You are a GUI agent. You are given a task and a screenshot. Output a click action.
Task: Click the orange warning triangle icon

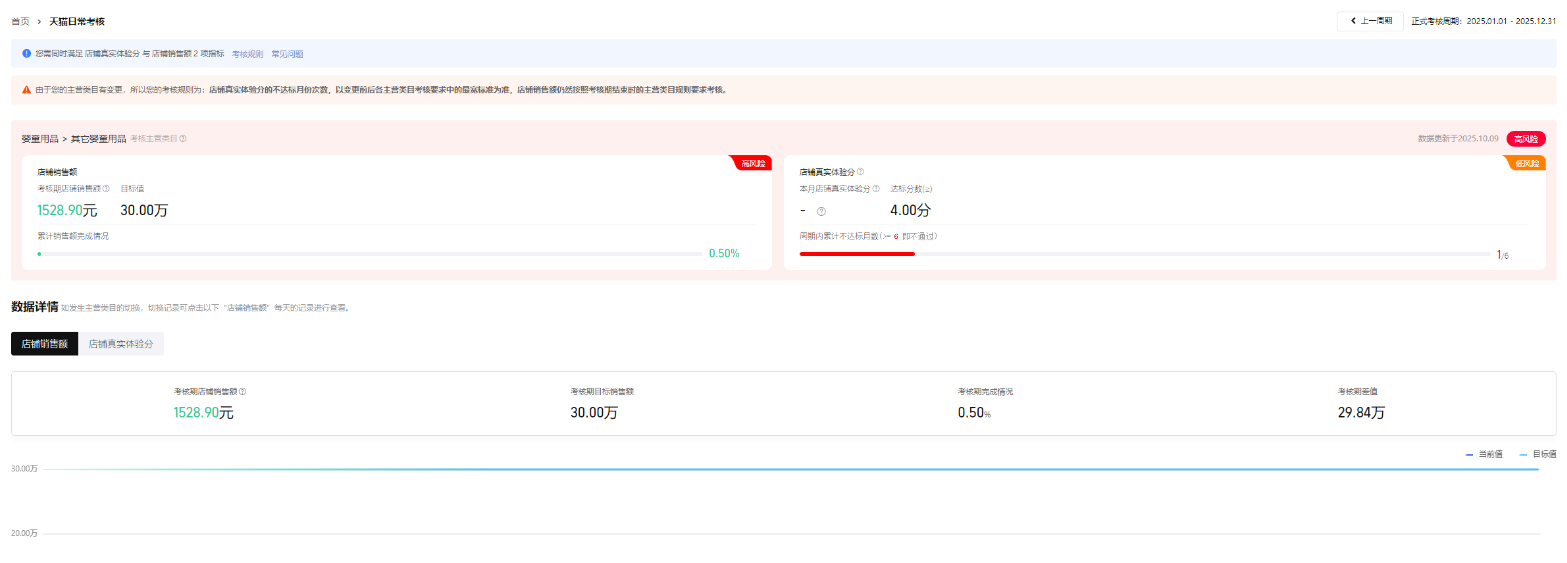click(x=26, y=89)
